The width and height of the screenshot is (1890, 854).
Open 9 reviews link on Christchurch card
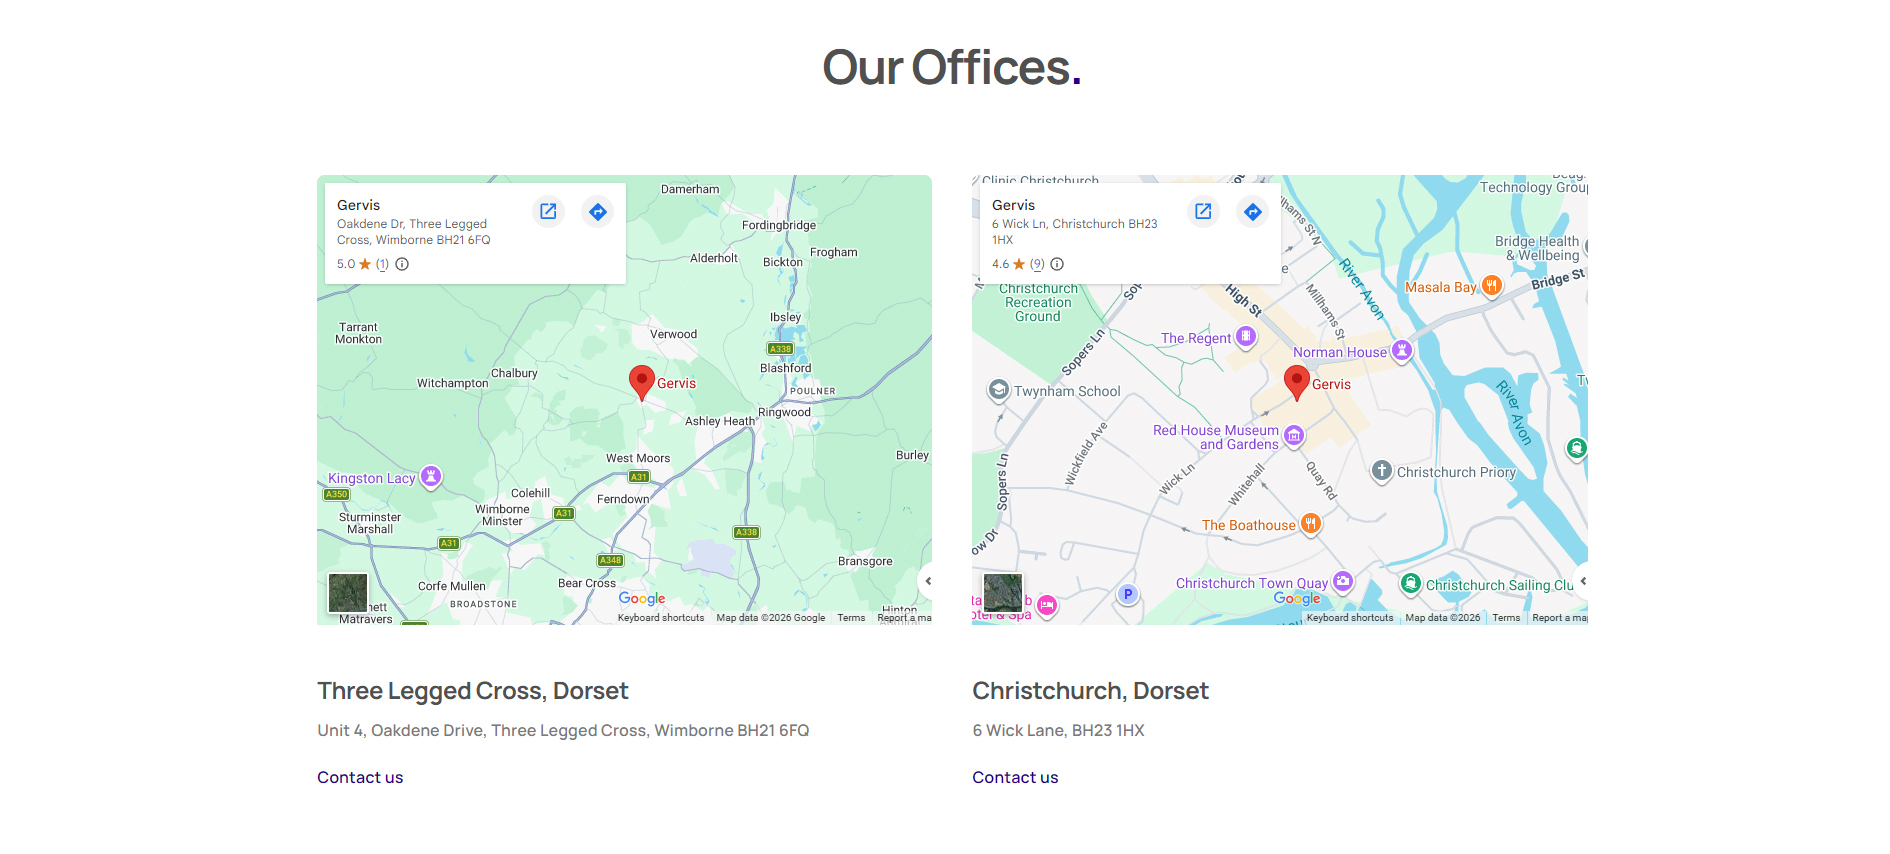(1037, 264)
